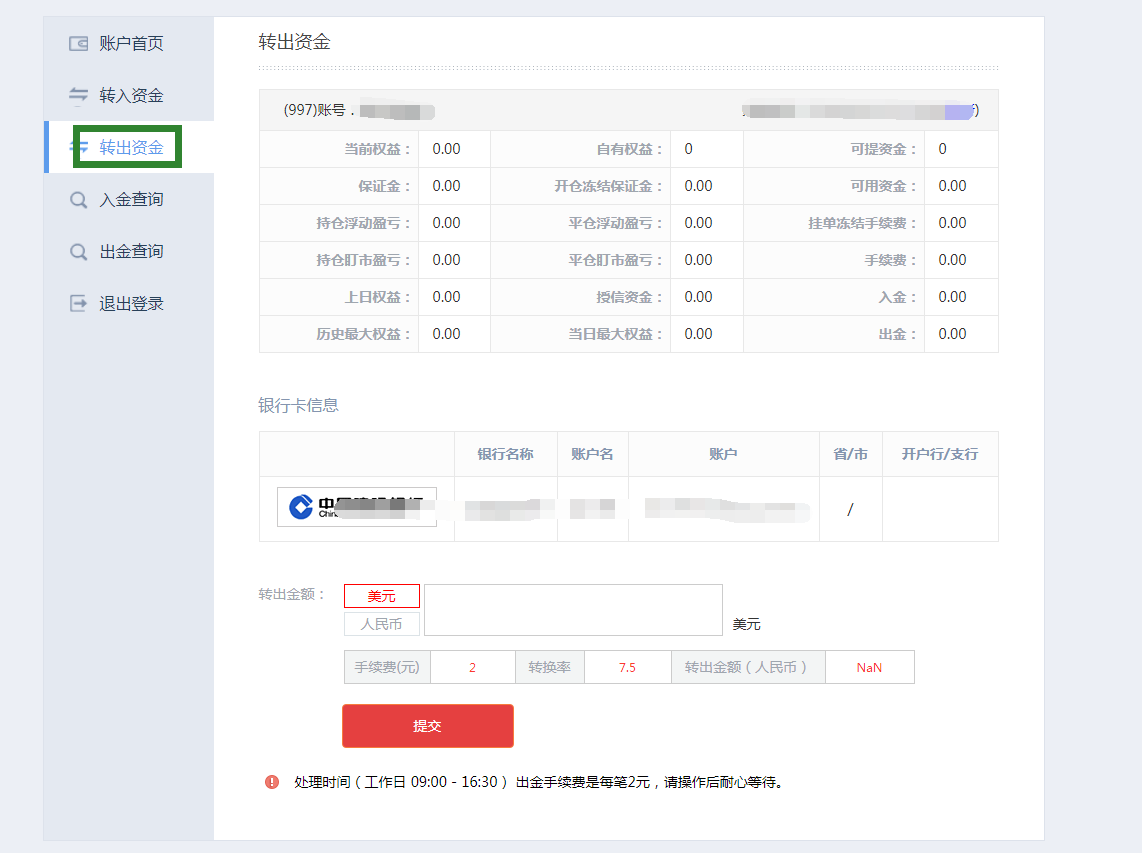Click the 转换率 value 7.5
Image resolution: width=1142 pixels, height=853 pixels.
[x=627, y=667]
